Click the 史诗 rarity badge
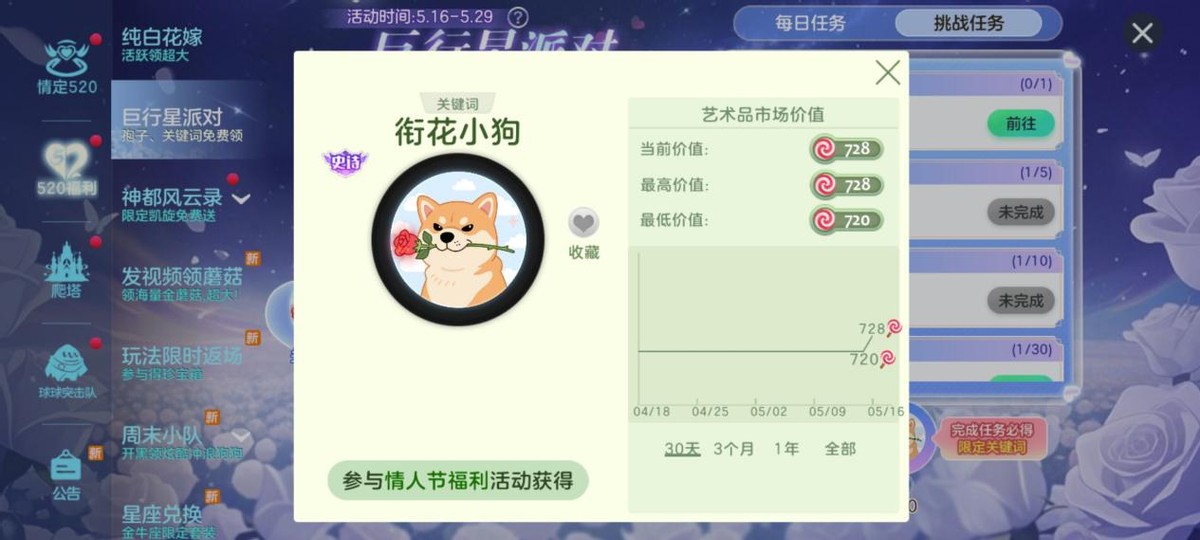This screenshot has width=1200, height=540. point(344,162)
